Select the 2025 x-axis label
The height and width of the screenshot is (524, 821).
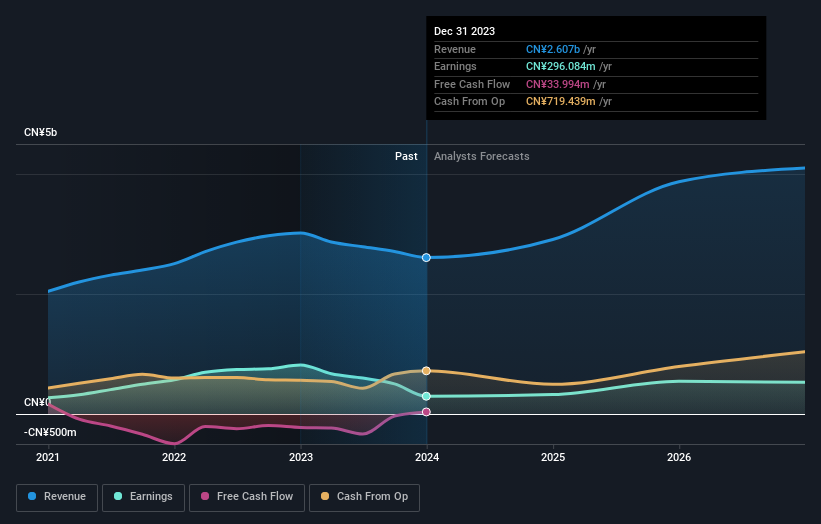pyautogui.click(x=553, y=457)
